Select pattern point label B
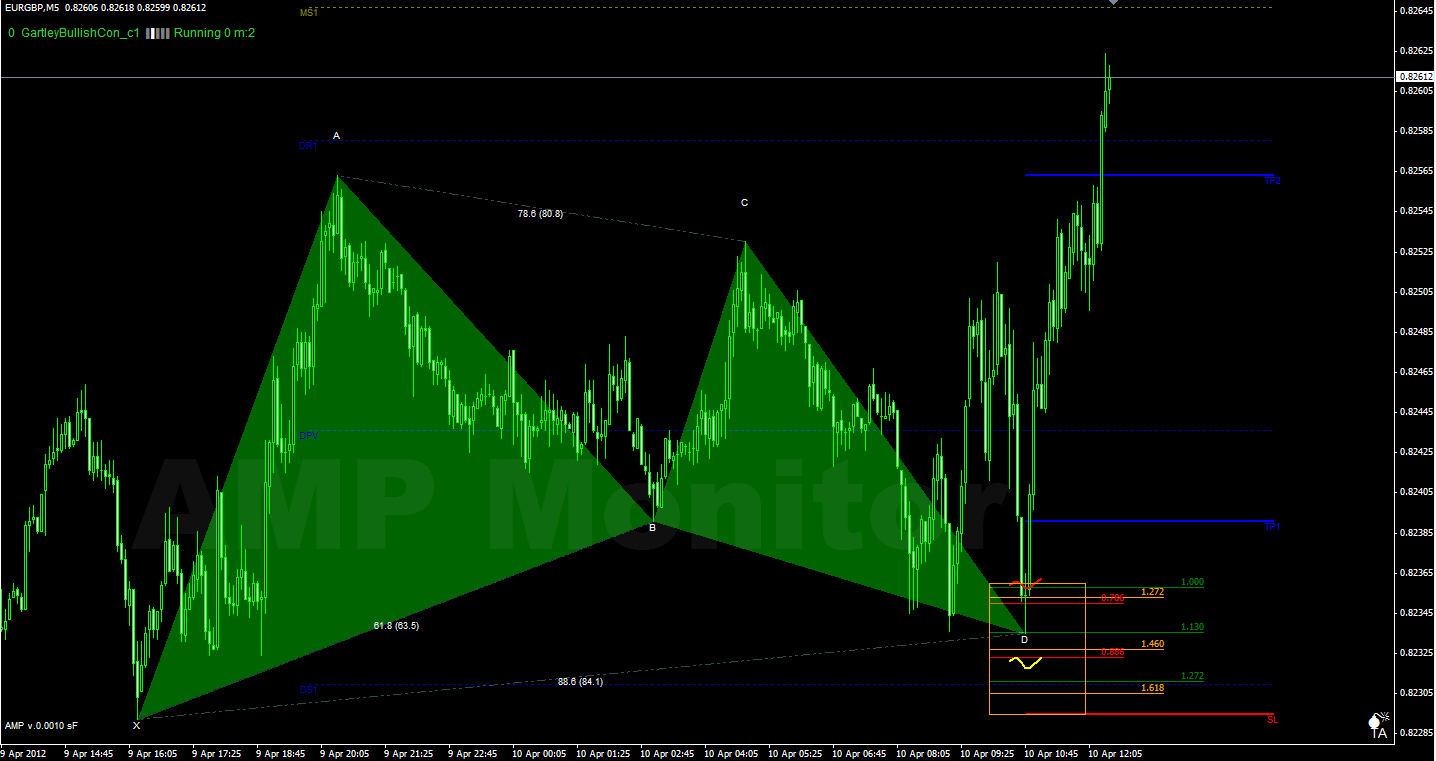The image size is (1436, 761). point(652,527)
